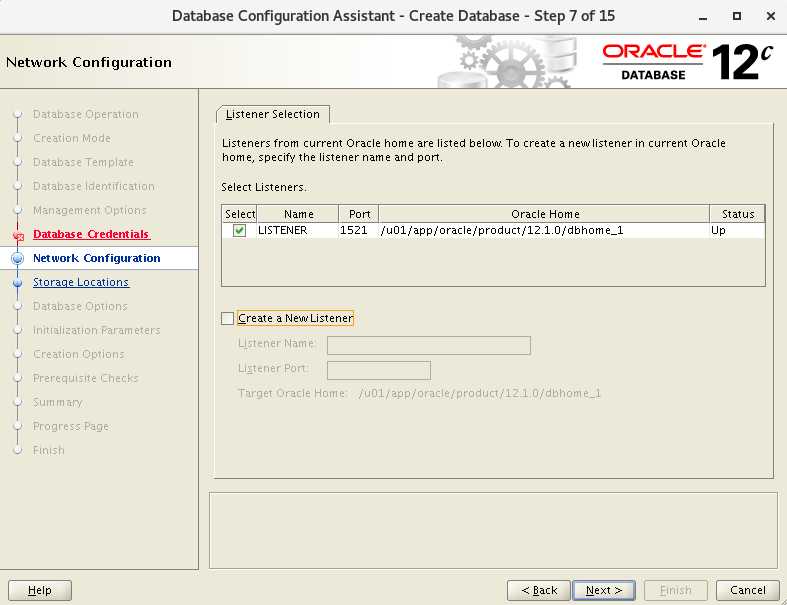Image resolution: width=787 pixels, height=605 pixels.
Task: Click the Target Oracle Home path text
Action: click(x=480, y=393)
